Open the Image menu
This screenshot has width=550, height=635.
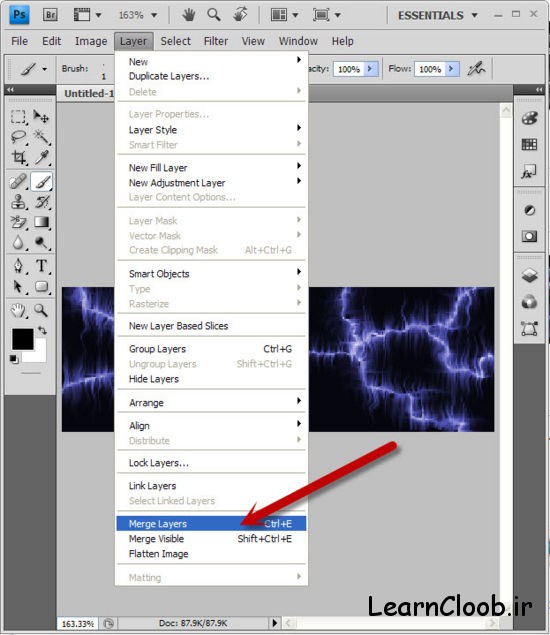(91, 41)
